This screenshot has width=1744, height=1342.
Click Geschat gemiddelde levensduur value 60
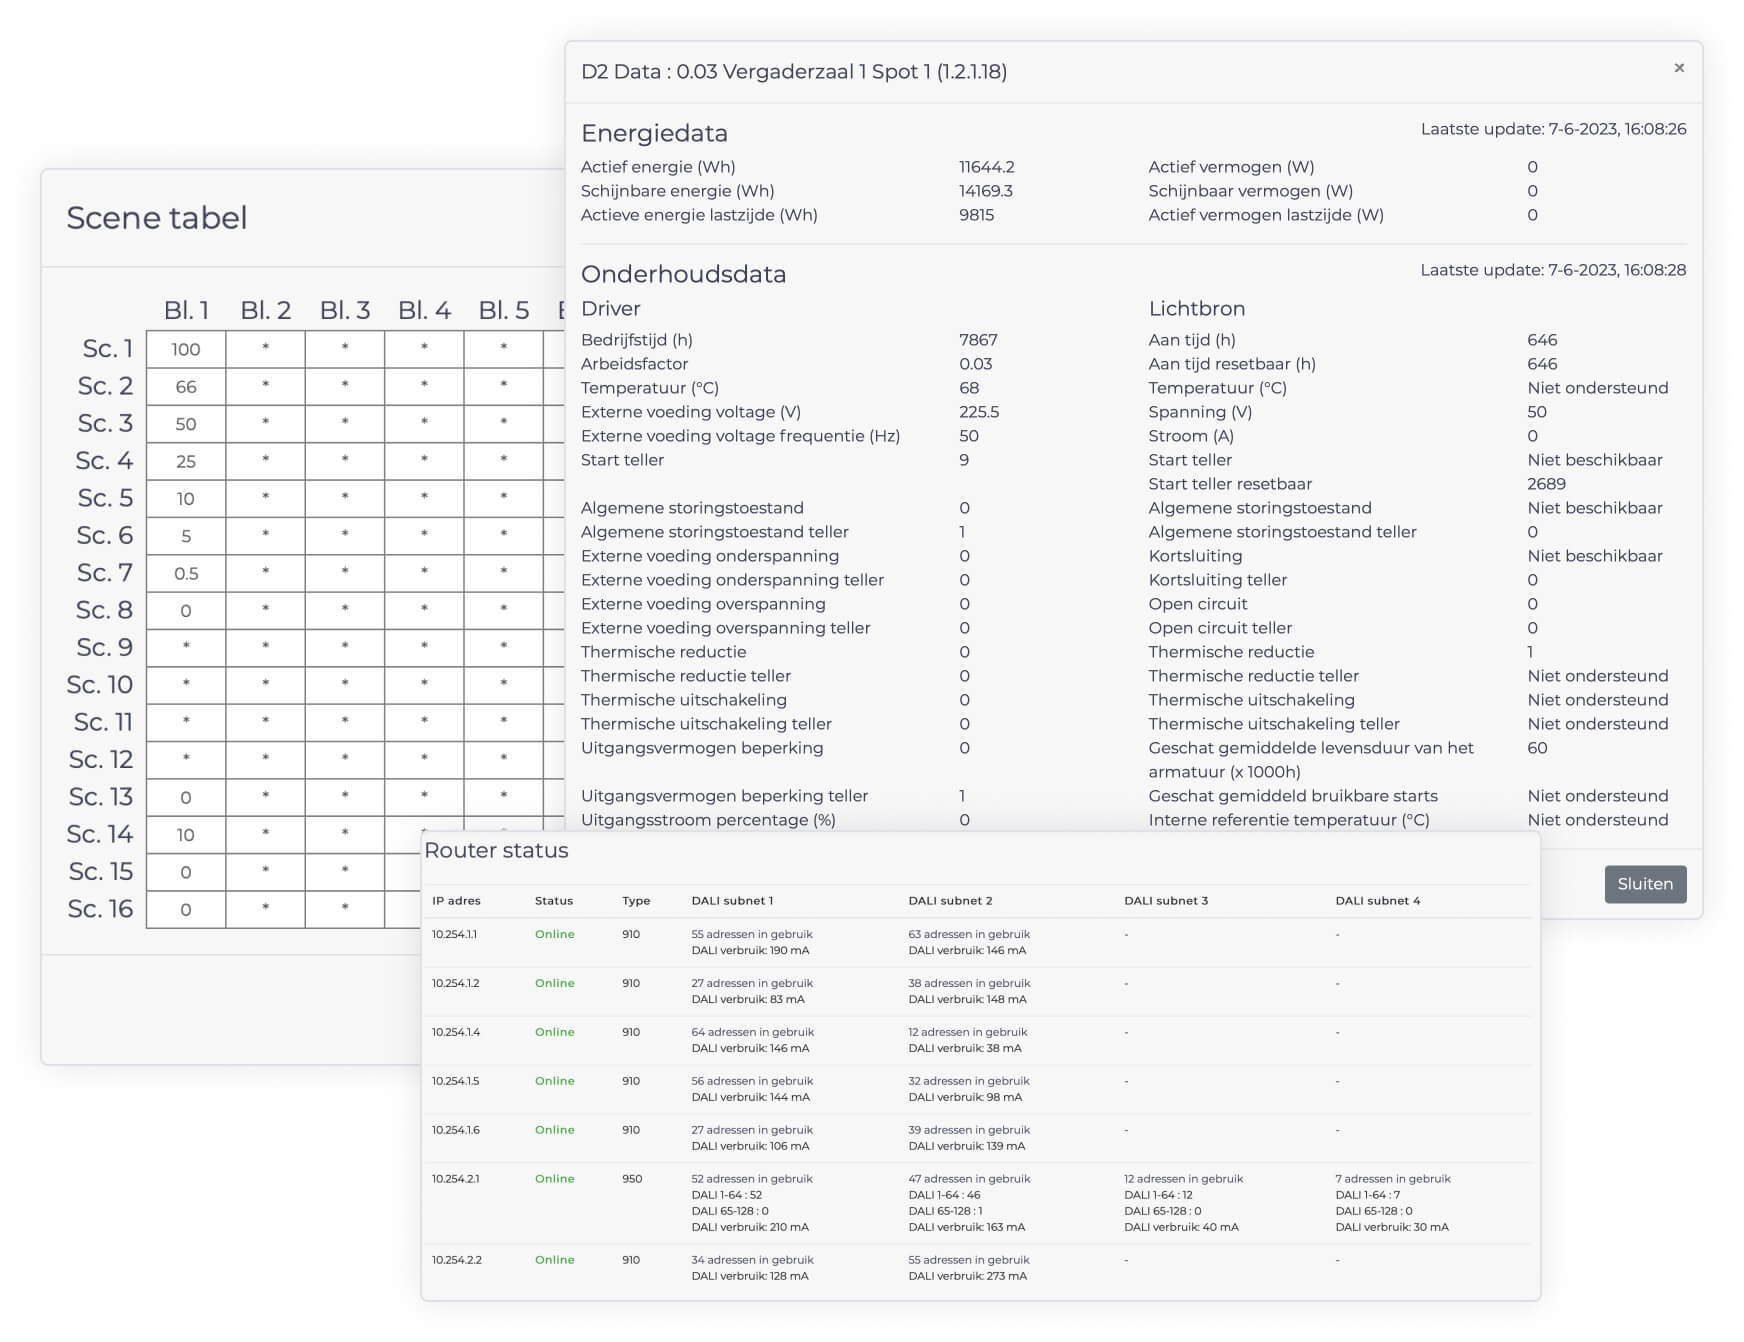(1537, 748)
